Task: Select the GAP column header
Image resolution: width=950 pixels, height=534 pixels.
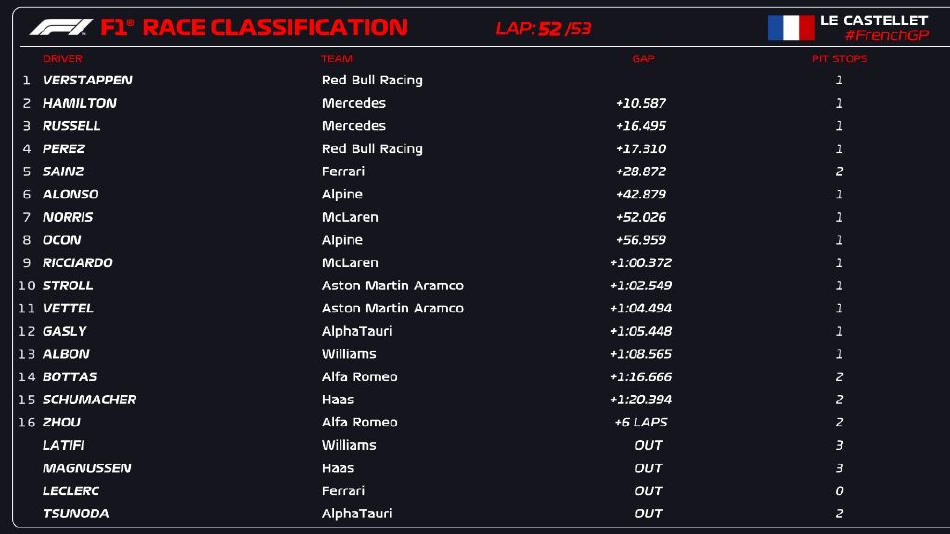Action: coord(643,59)
